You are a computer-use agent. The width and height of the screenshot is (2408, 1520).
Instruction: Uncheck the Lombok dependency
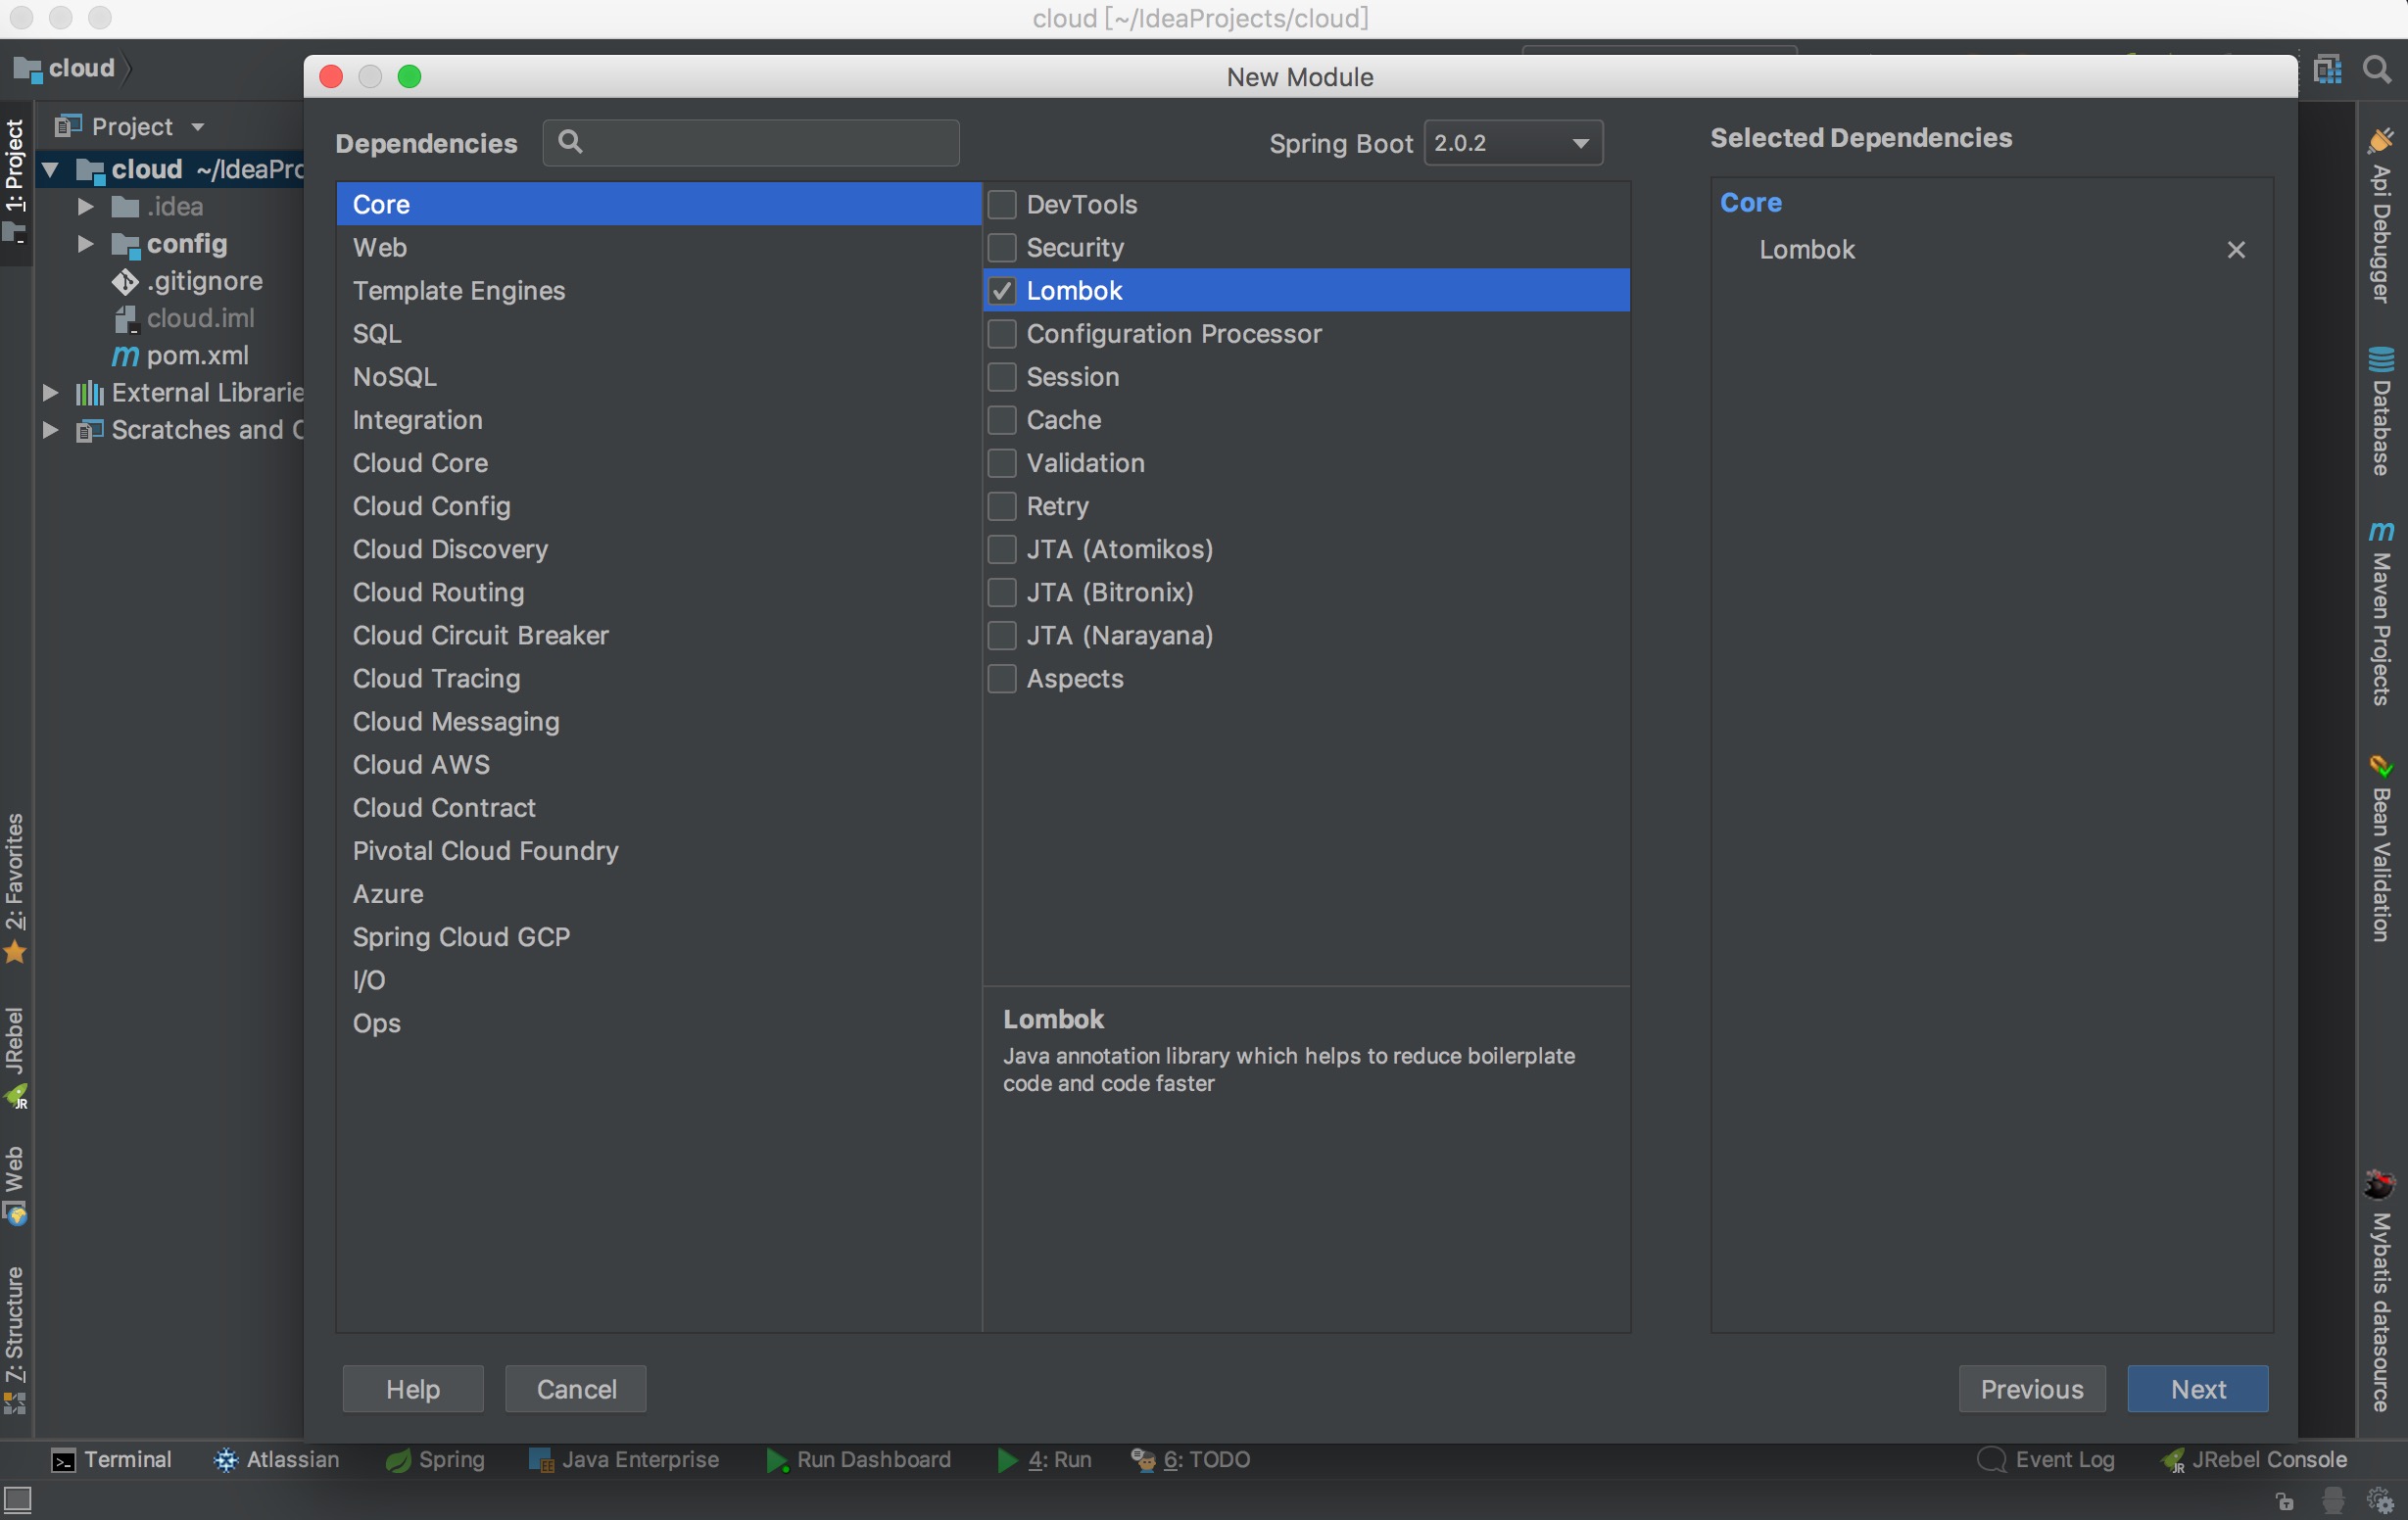(x=1002, y=291)
